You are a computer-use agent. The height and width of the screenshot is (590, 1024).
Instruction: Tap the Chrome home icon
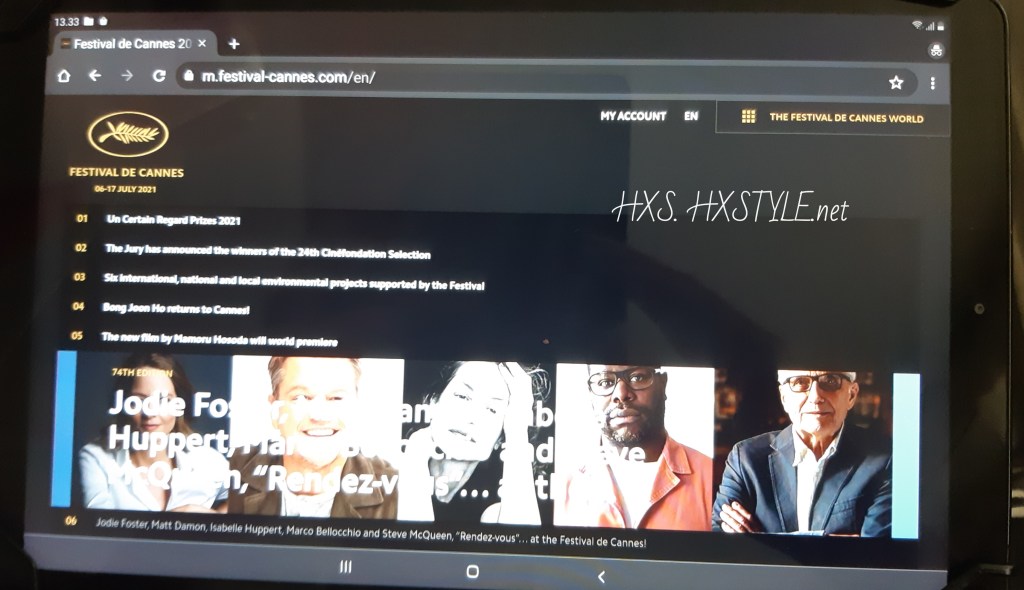coord(64,76)
